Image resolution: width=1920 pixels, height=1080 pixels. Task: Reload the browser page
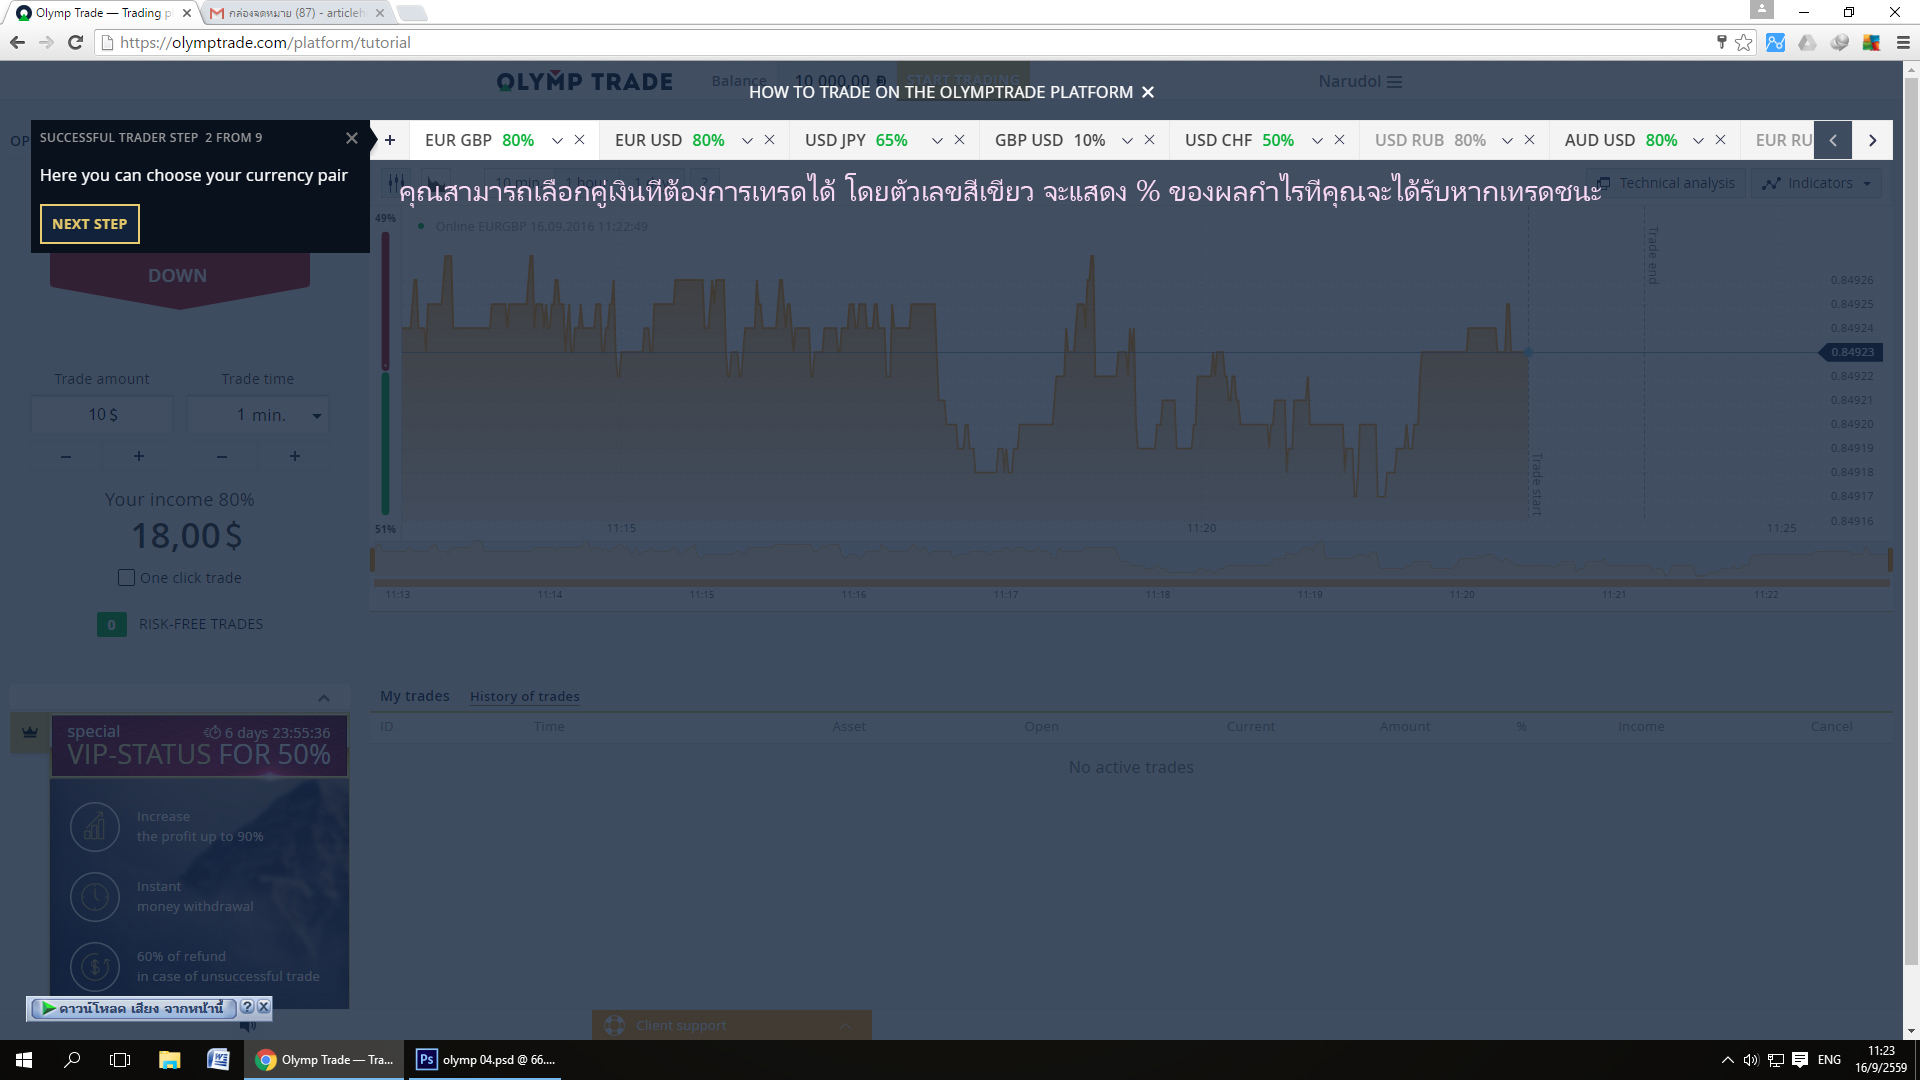(75, 42)
